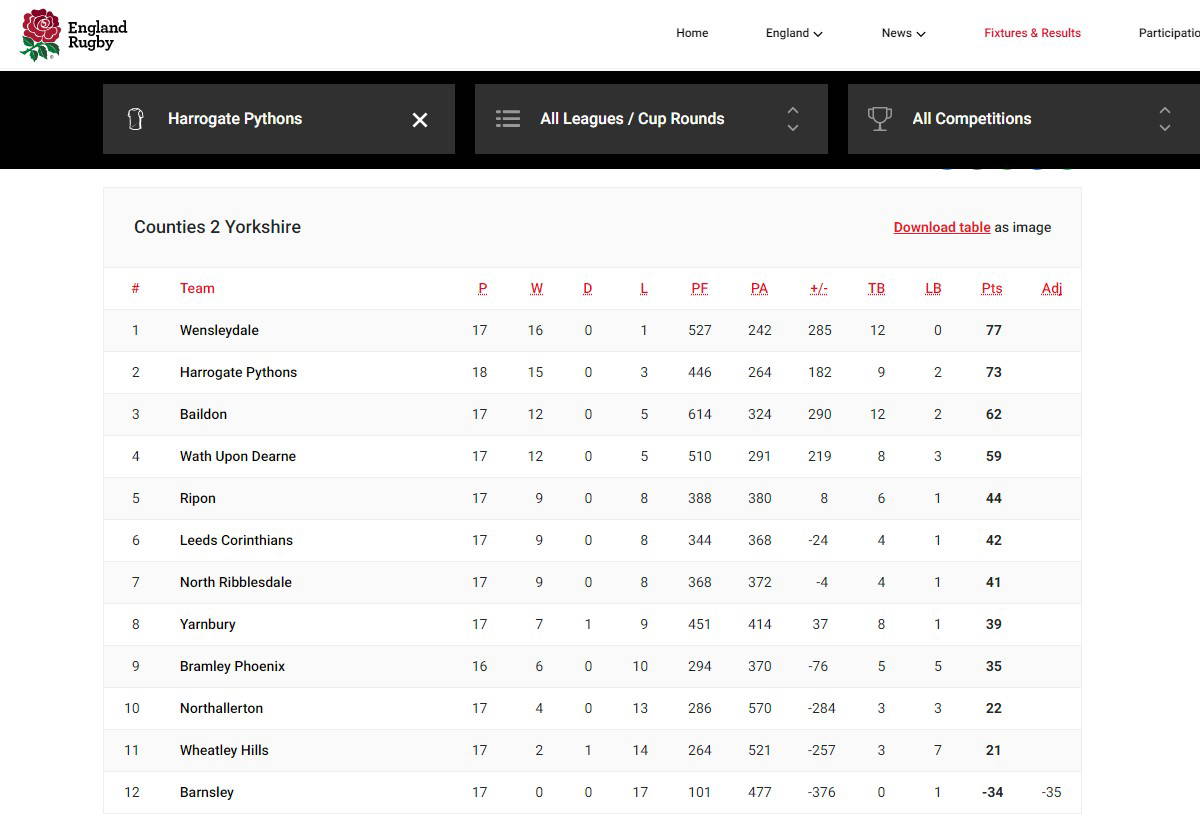The width and height of the screenshot is (1200, 833).
Task: Click the trophy icon for competitions
Action: pos(880,119)
